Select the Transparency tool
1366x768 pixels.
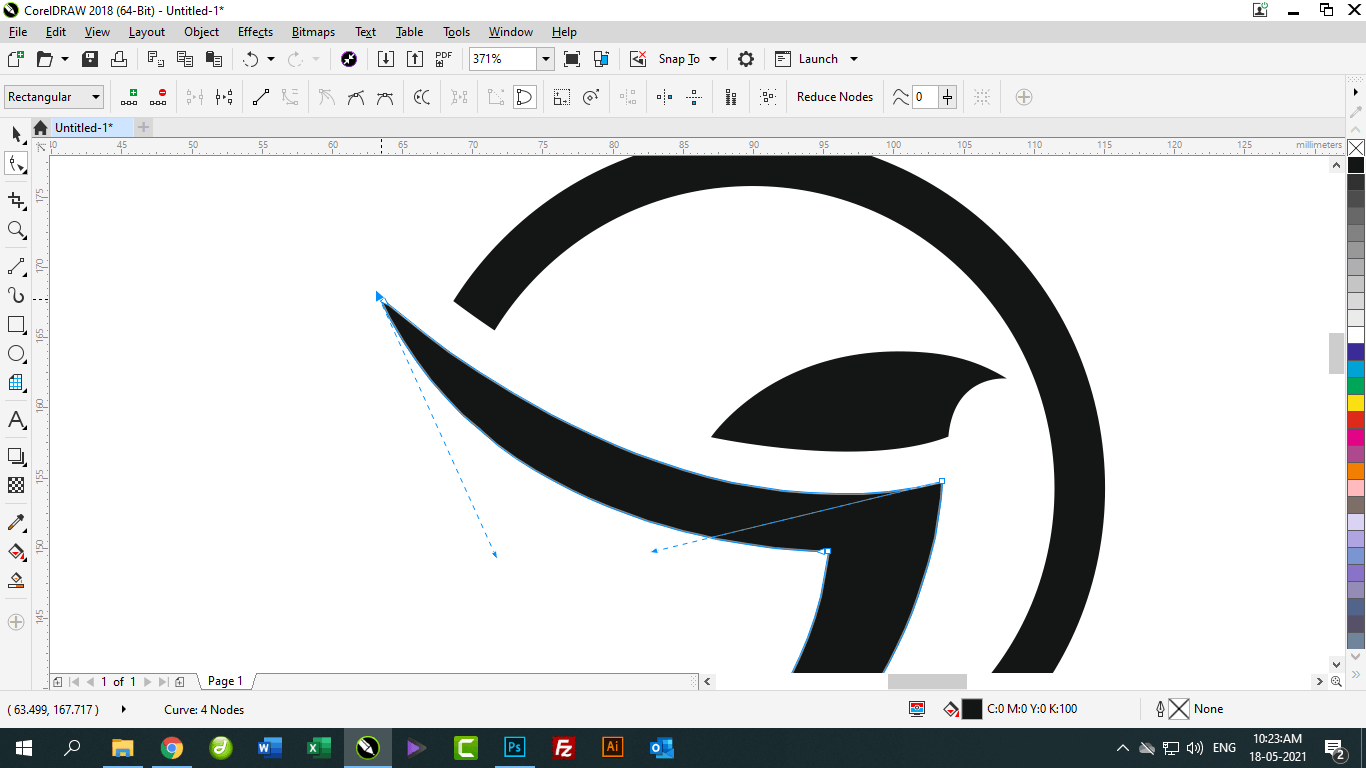click(16, 485)
